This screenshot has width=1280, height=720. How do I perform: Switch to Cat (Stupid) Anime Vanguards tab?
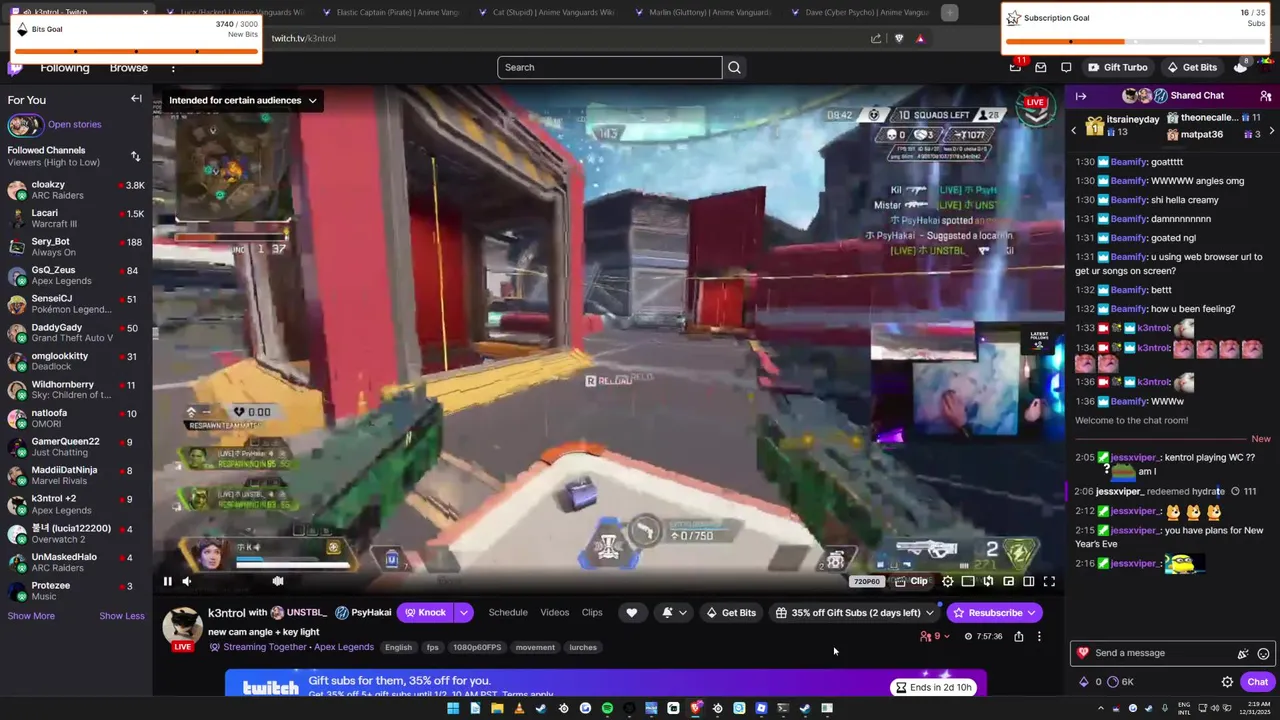pyautogui.click(x=546, y=13)
